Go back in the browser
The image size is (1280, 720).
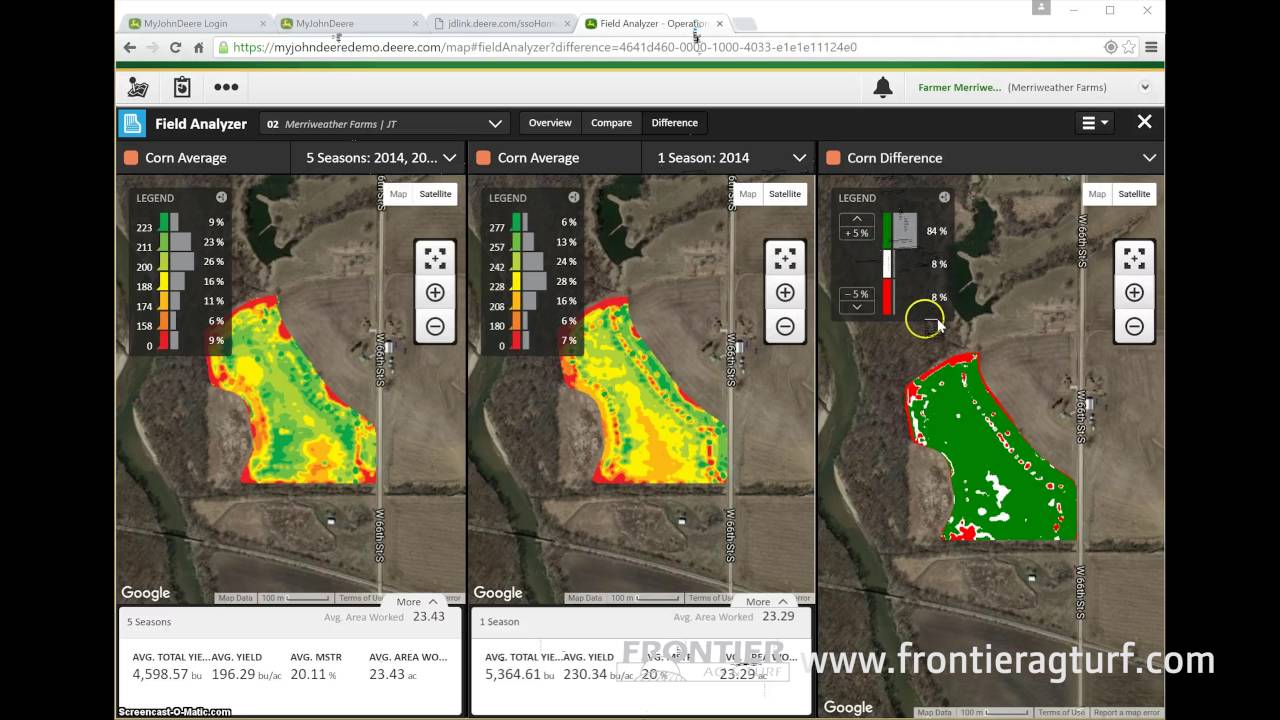pyautogui.click(x=130, y=47)
